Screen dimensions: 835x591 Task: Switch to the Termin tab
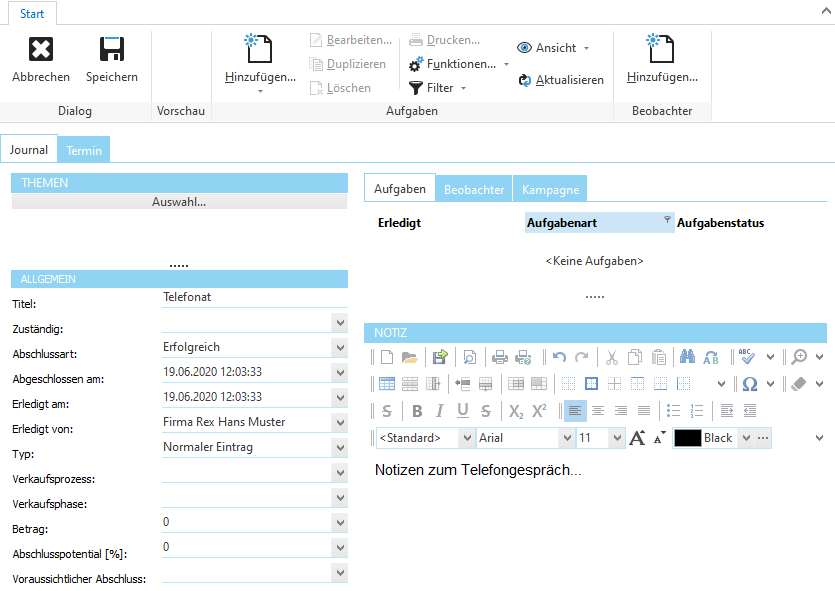[x=84, y=149]
